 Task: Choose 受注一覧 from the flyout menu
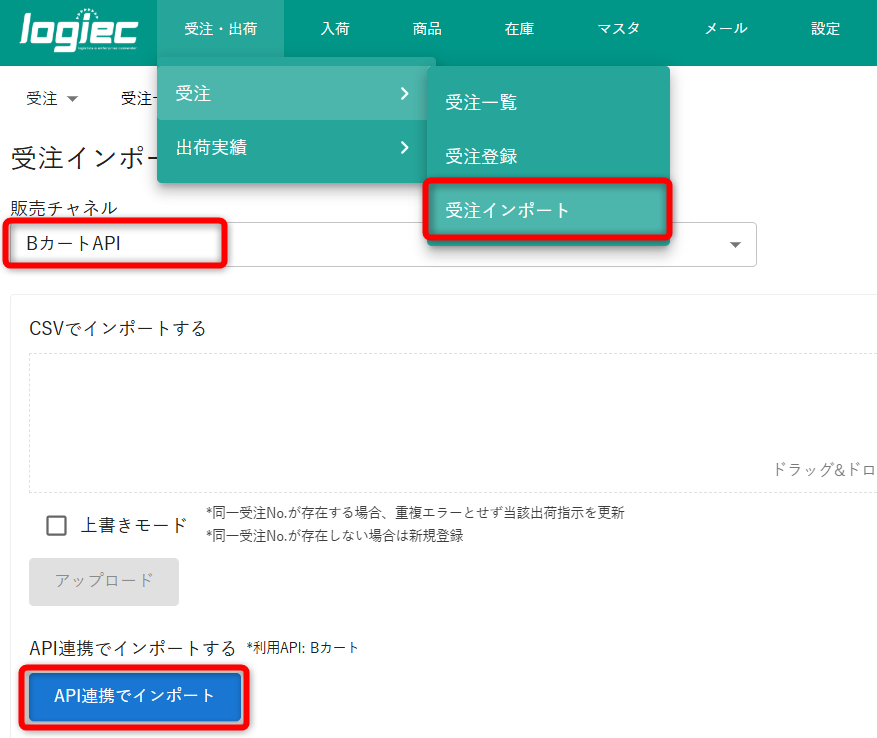(x=481, y=102)
